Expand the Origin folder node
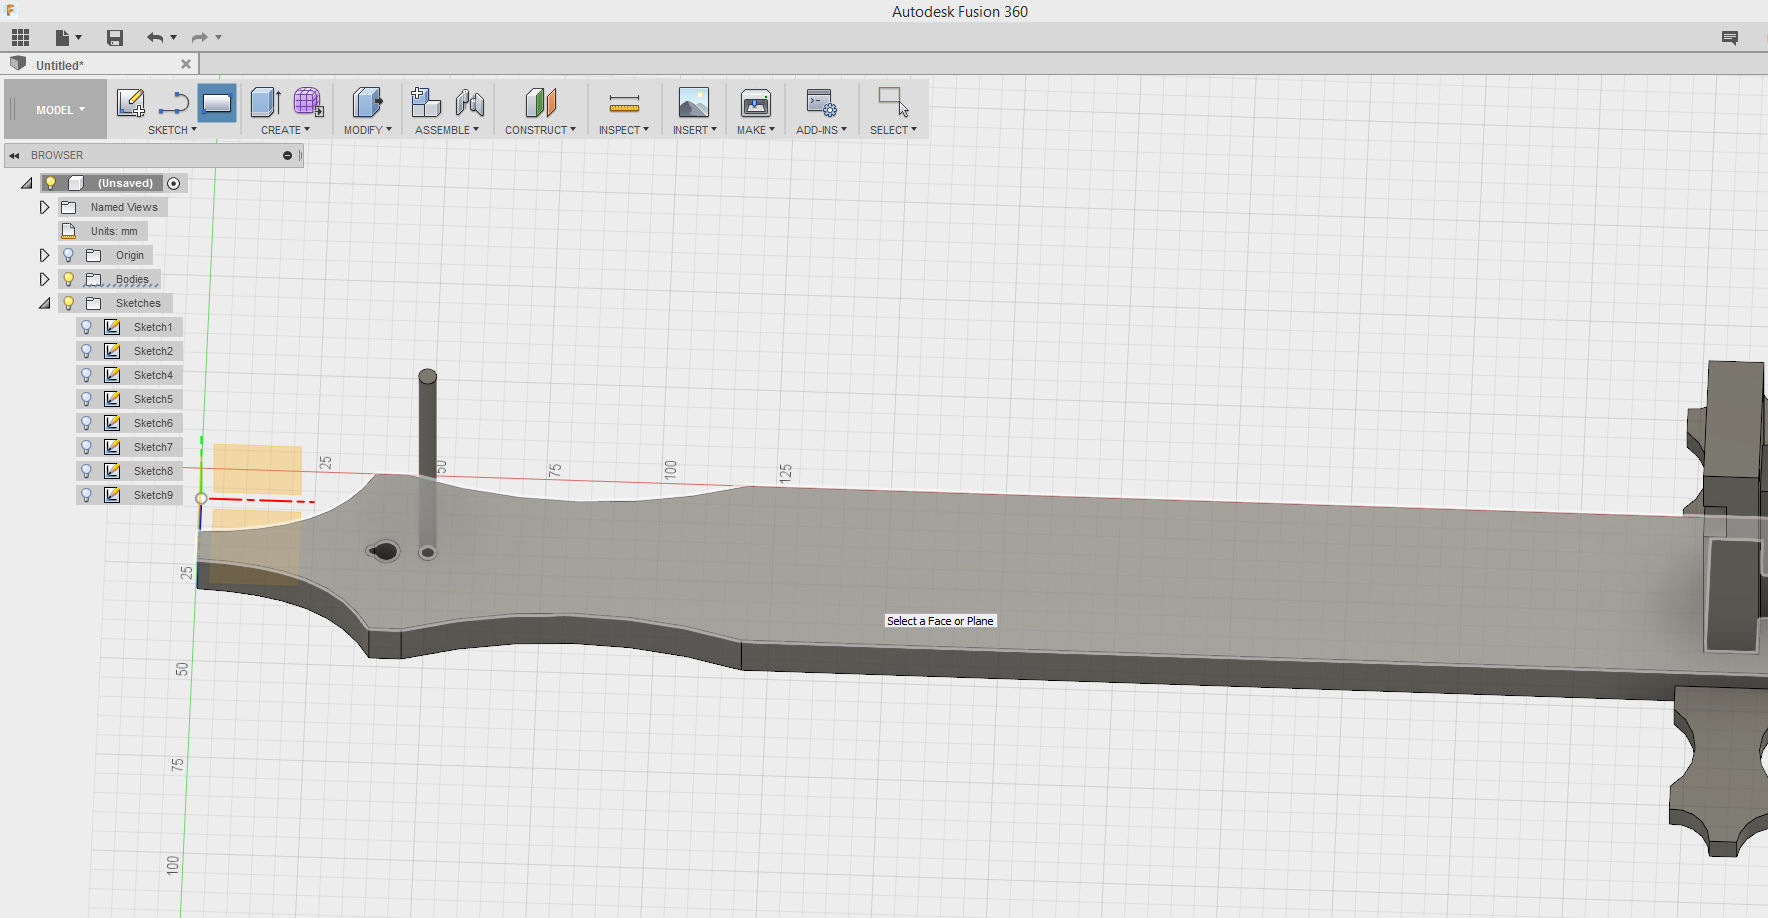Viewport: 1768px width, 918px height. [44, 255]
